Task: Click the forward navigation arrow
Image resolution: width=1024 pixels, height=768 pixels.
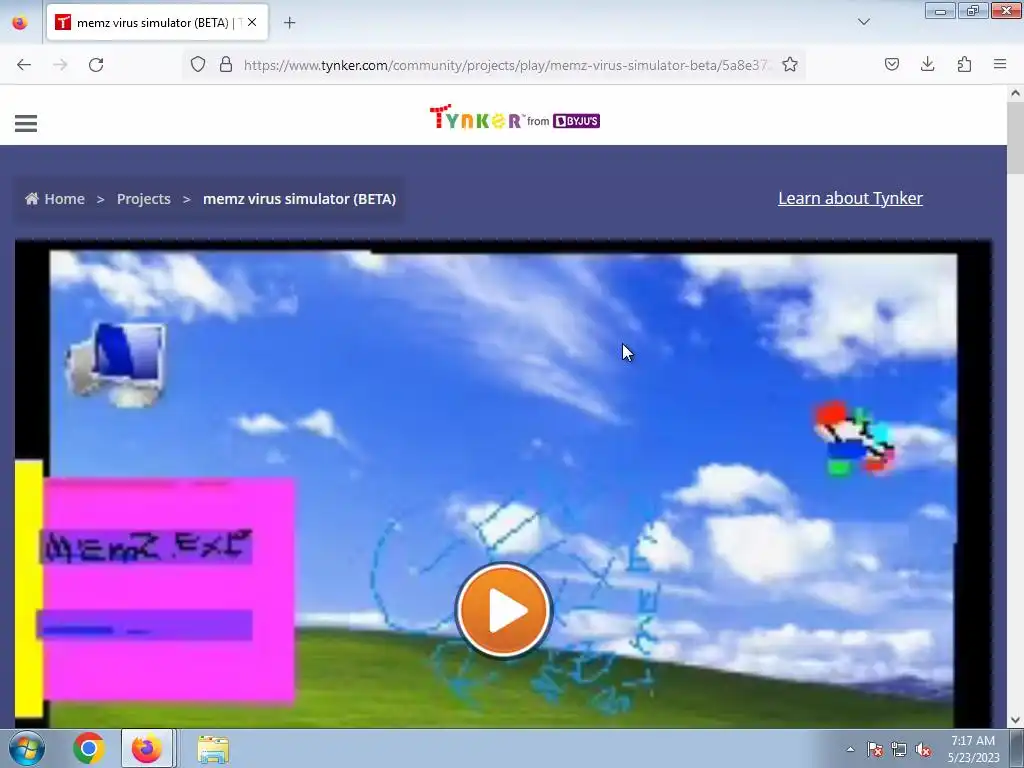Action: click(x=60, y=64)
